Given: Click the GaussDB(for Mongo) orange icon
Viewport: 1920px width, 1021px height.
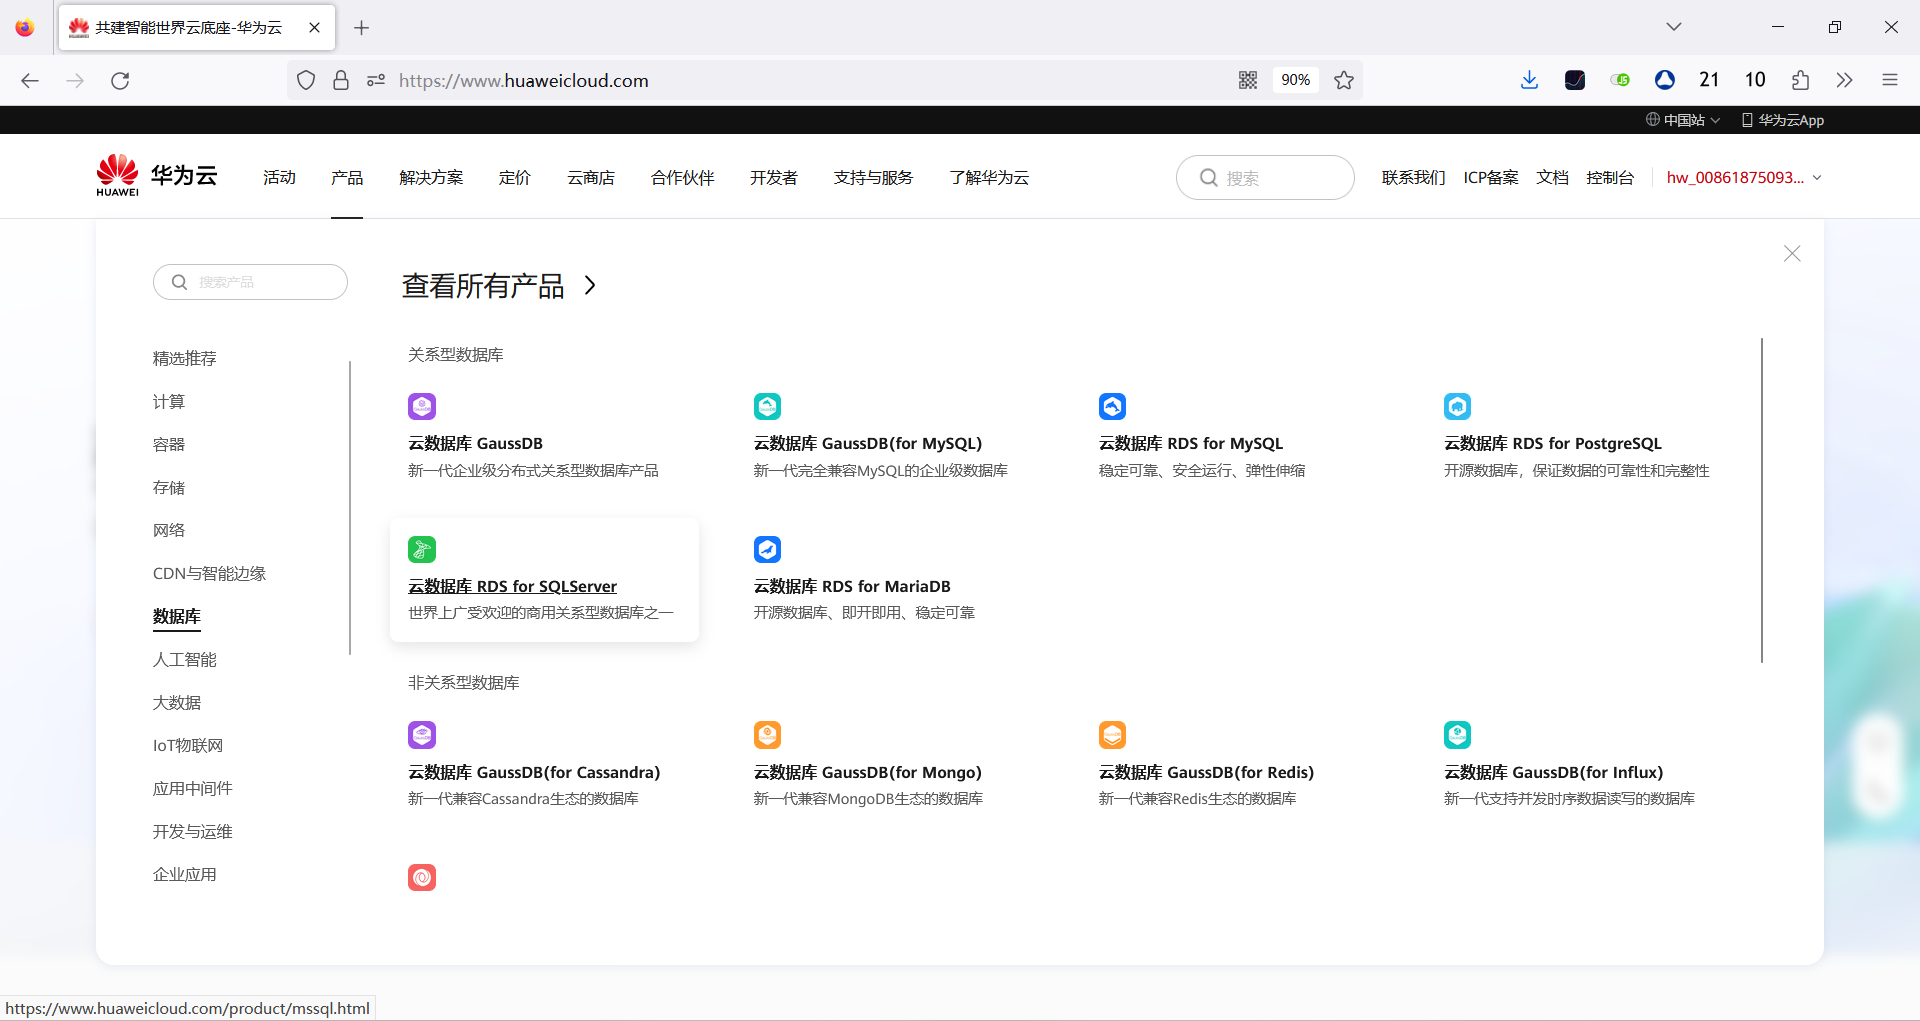Looking at the screenshot, I should [767, 734].
